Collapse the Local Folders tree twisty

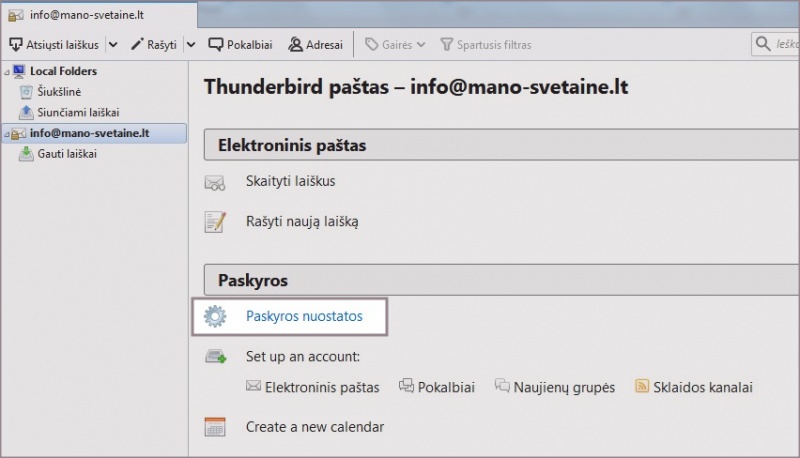point(7,72)
